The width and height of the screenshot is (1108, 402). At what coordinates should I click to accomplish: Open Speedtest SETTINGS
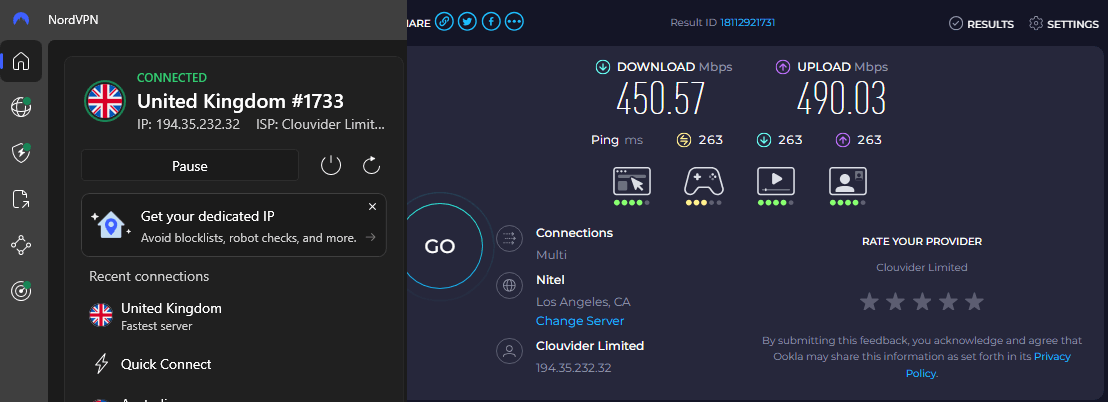point(1063,24)
